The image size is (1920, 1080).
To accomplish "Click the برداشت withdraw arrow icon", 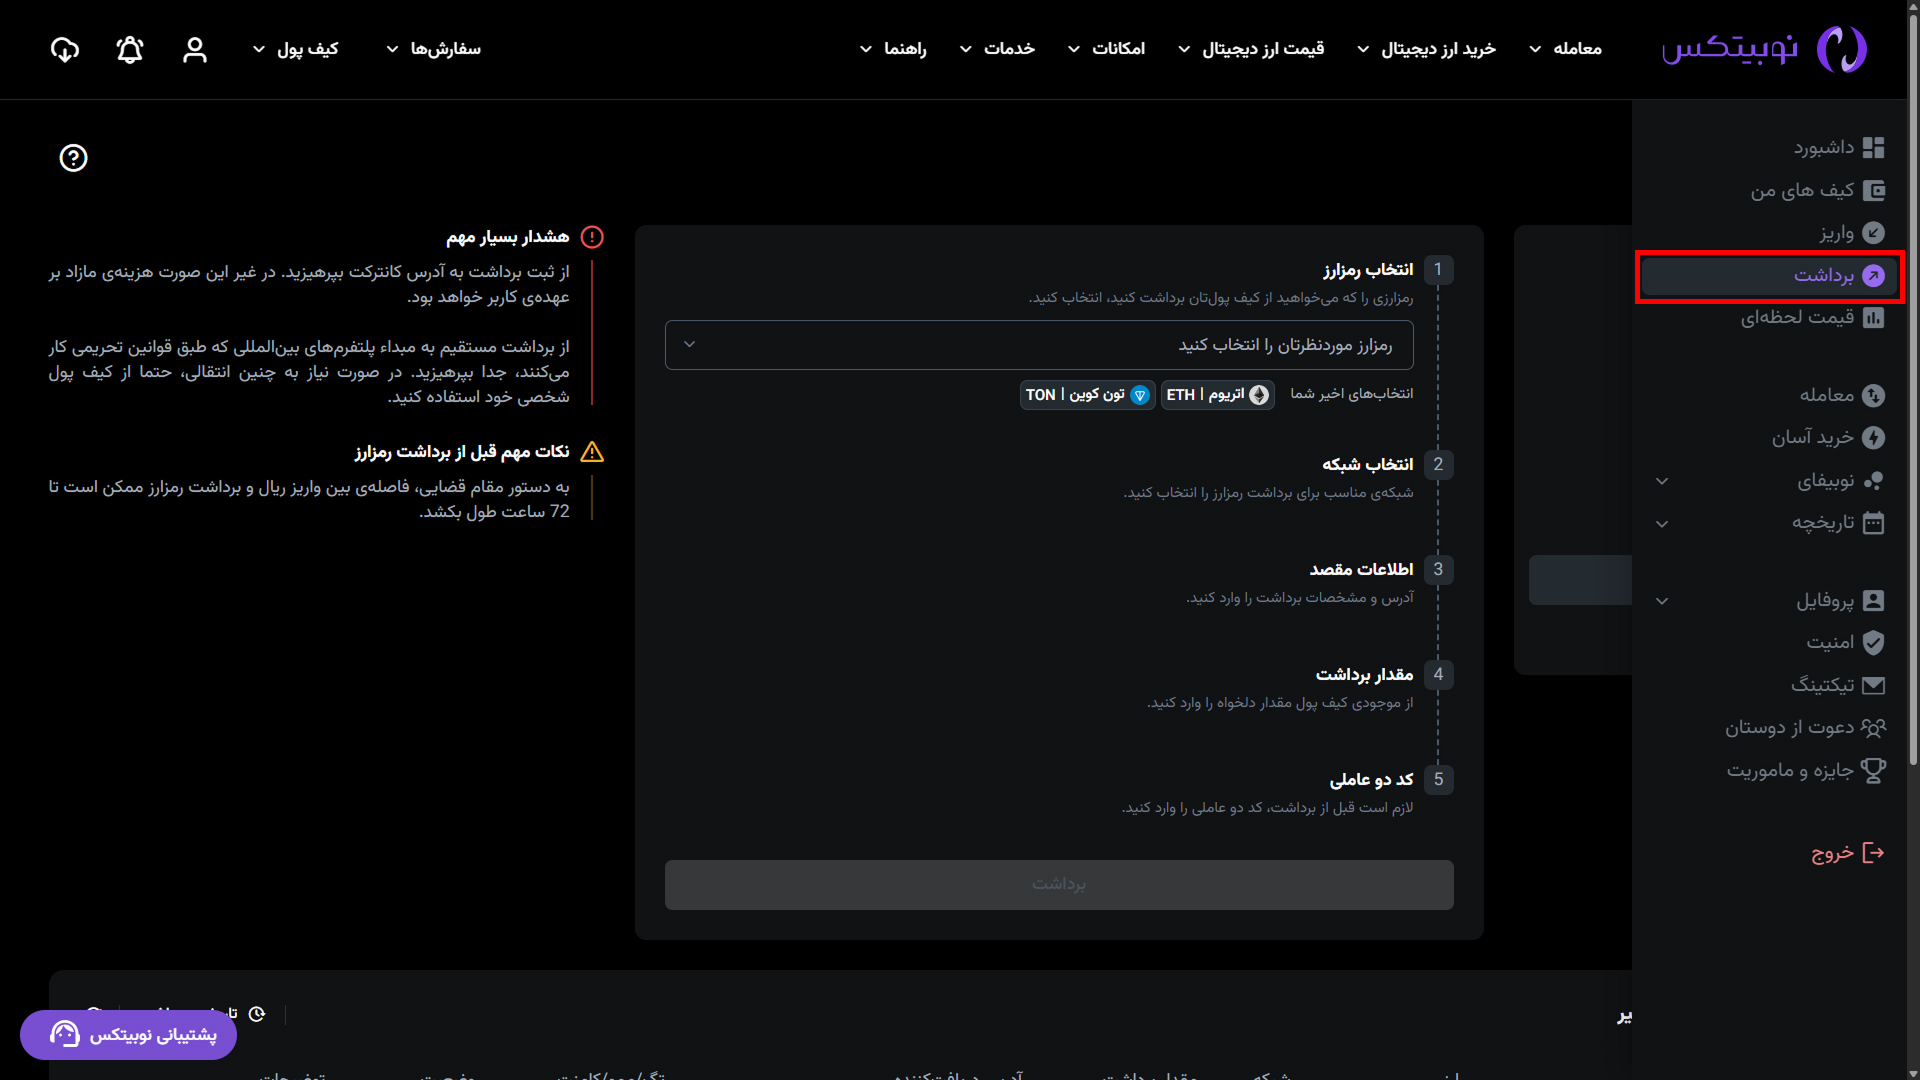I will pos(1873,276).
